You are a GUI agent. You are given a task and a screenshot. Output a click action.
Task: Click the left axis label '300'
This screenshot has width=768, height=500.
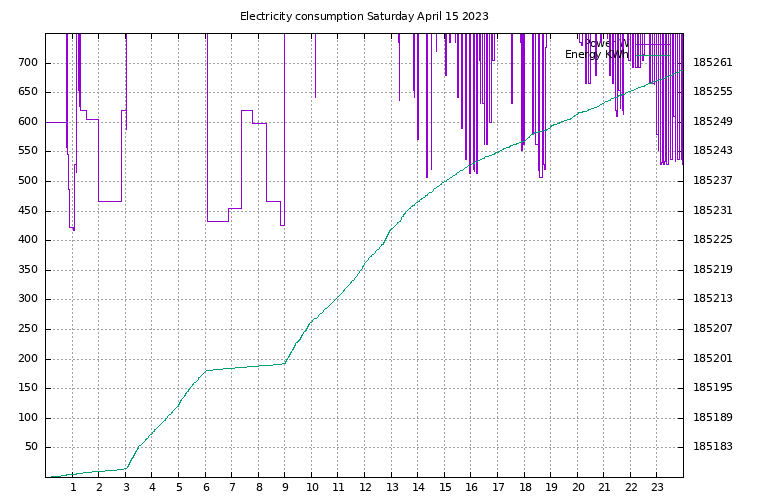28,299
